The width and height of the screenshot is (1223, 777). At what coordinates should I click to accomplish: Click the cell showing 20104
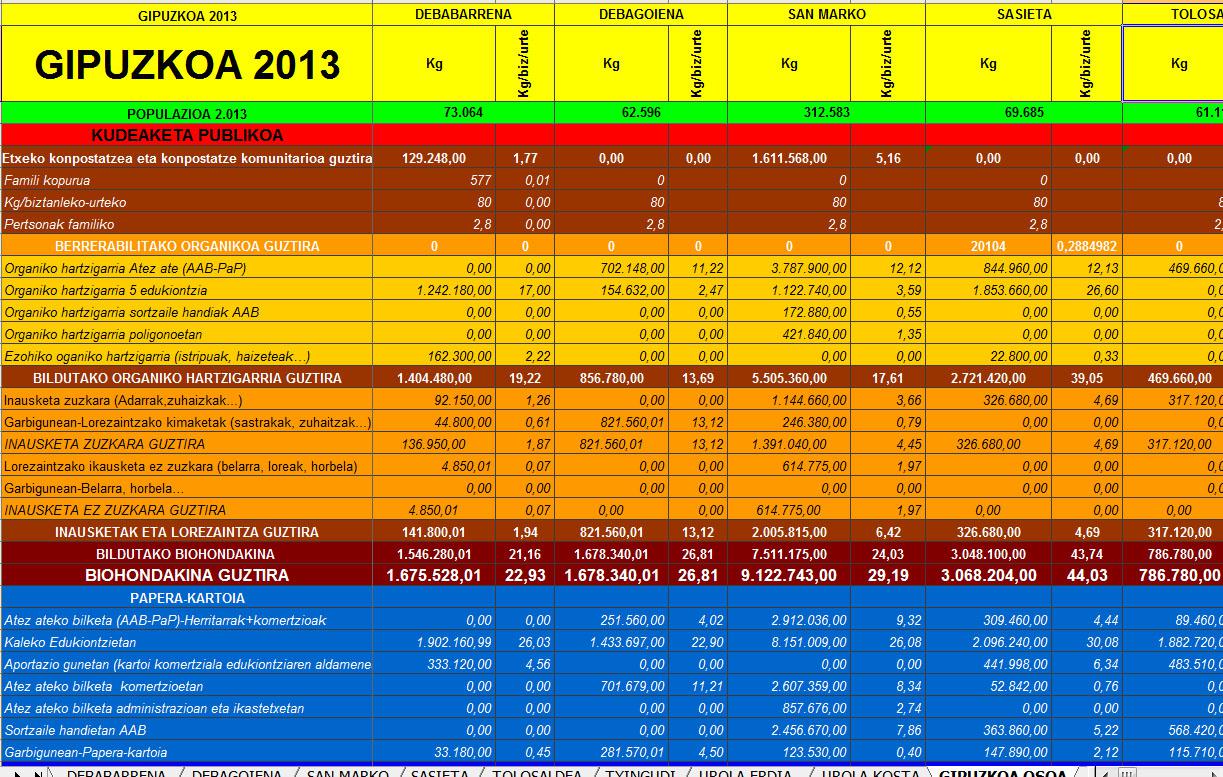(988, 246)
